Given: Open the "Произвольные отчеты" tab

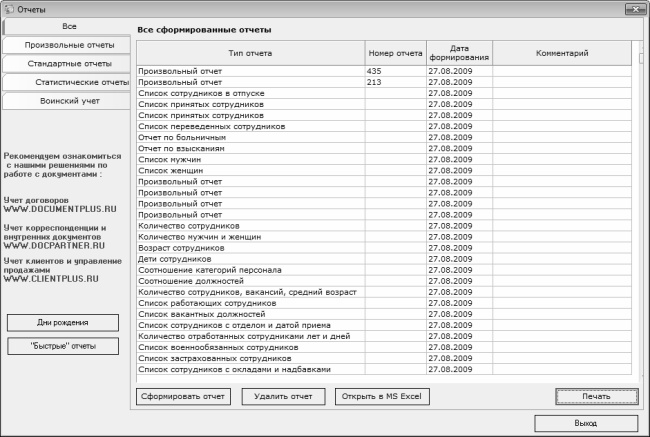Looking at the screenshot, I should point(65,45).
